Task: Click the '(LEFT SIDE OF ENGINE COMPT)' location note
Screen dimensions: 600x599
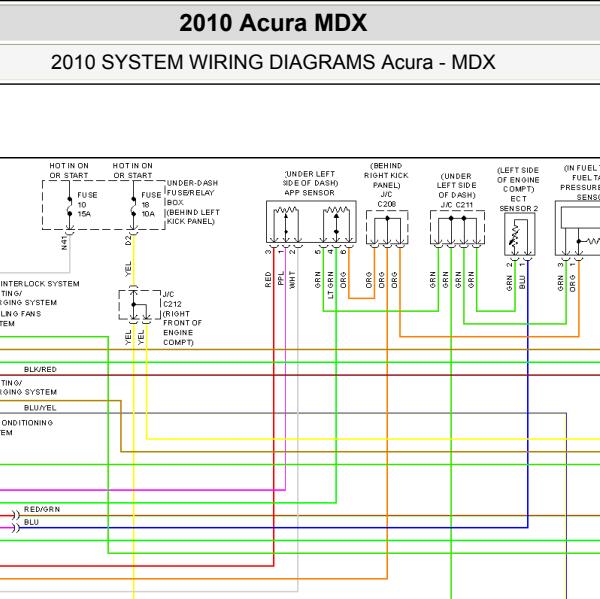Action: pyautogui.click(x=518, y=180)
